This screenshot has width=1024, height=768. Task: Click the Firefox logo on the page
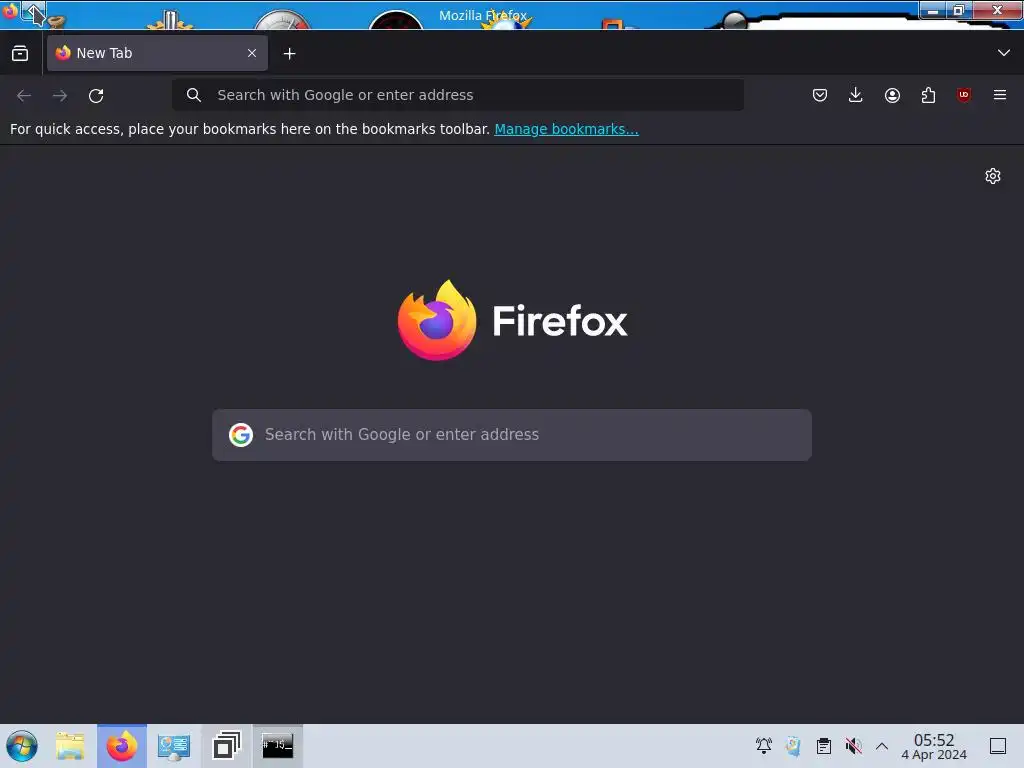[x=513, y=320]
